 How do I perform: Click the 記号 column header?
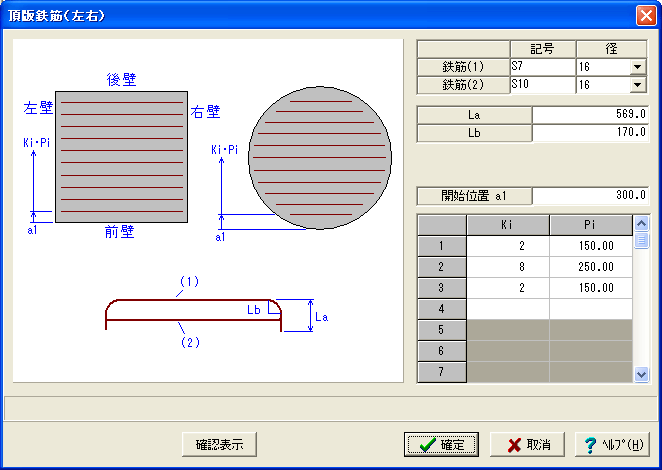pos(543,49)
